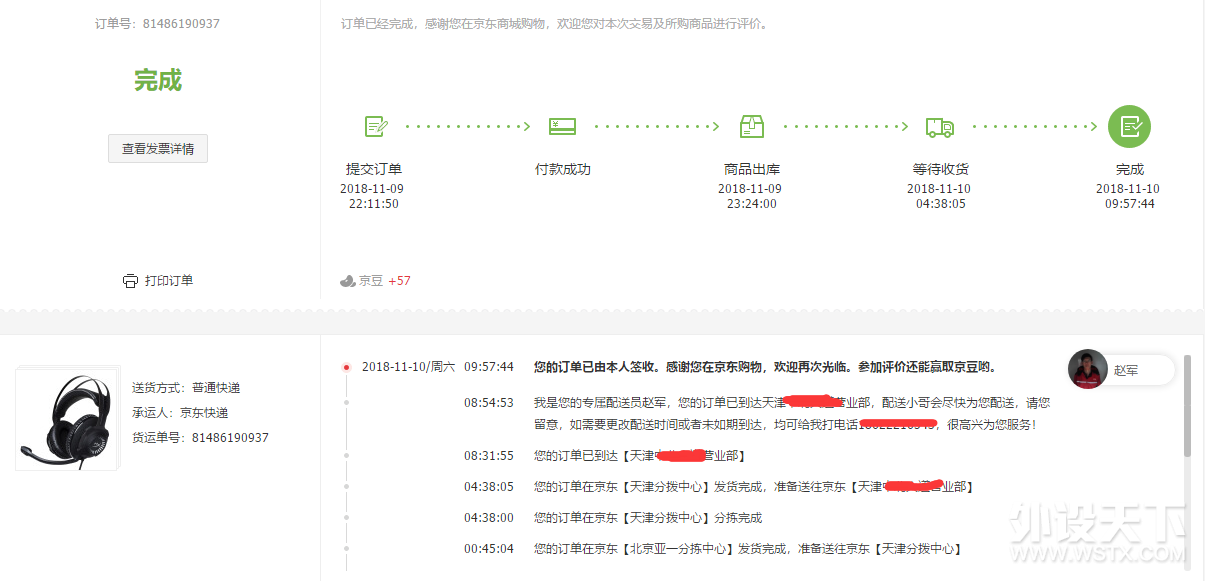Image resolution: width=1205 pixels, height=581 pixels.
Task: Click the large green 完成 status text
Action: pos(158,81)
